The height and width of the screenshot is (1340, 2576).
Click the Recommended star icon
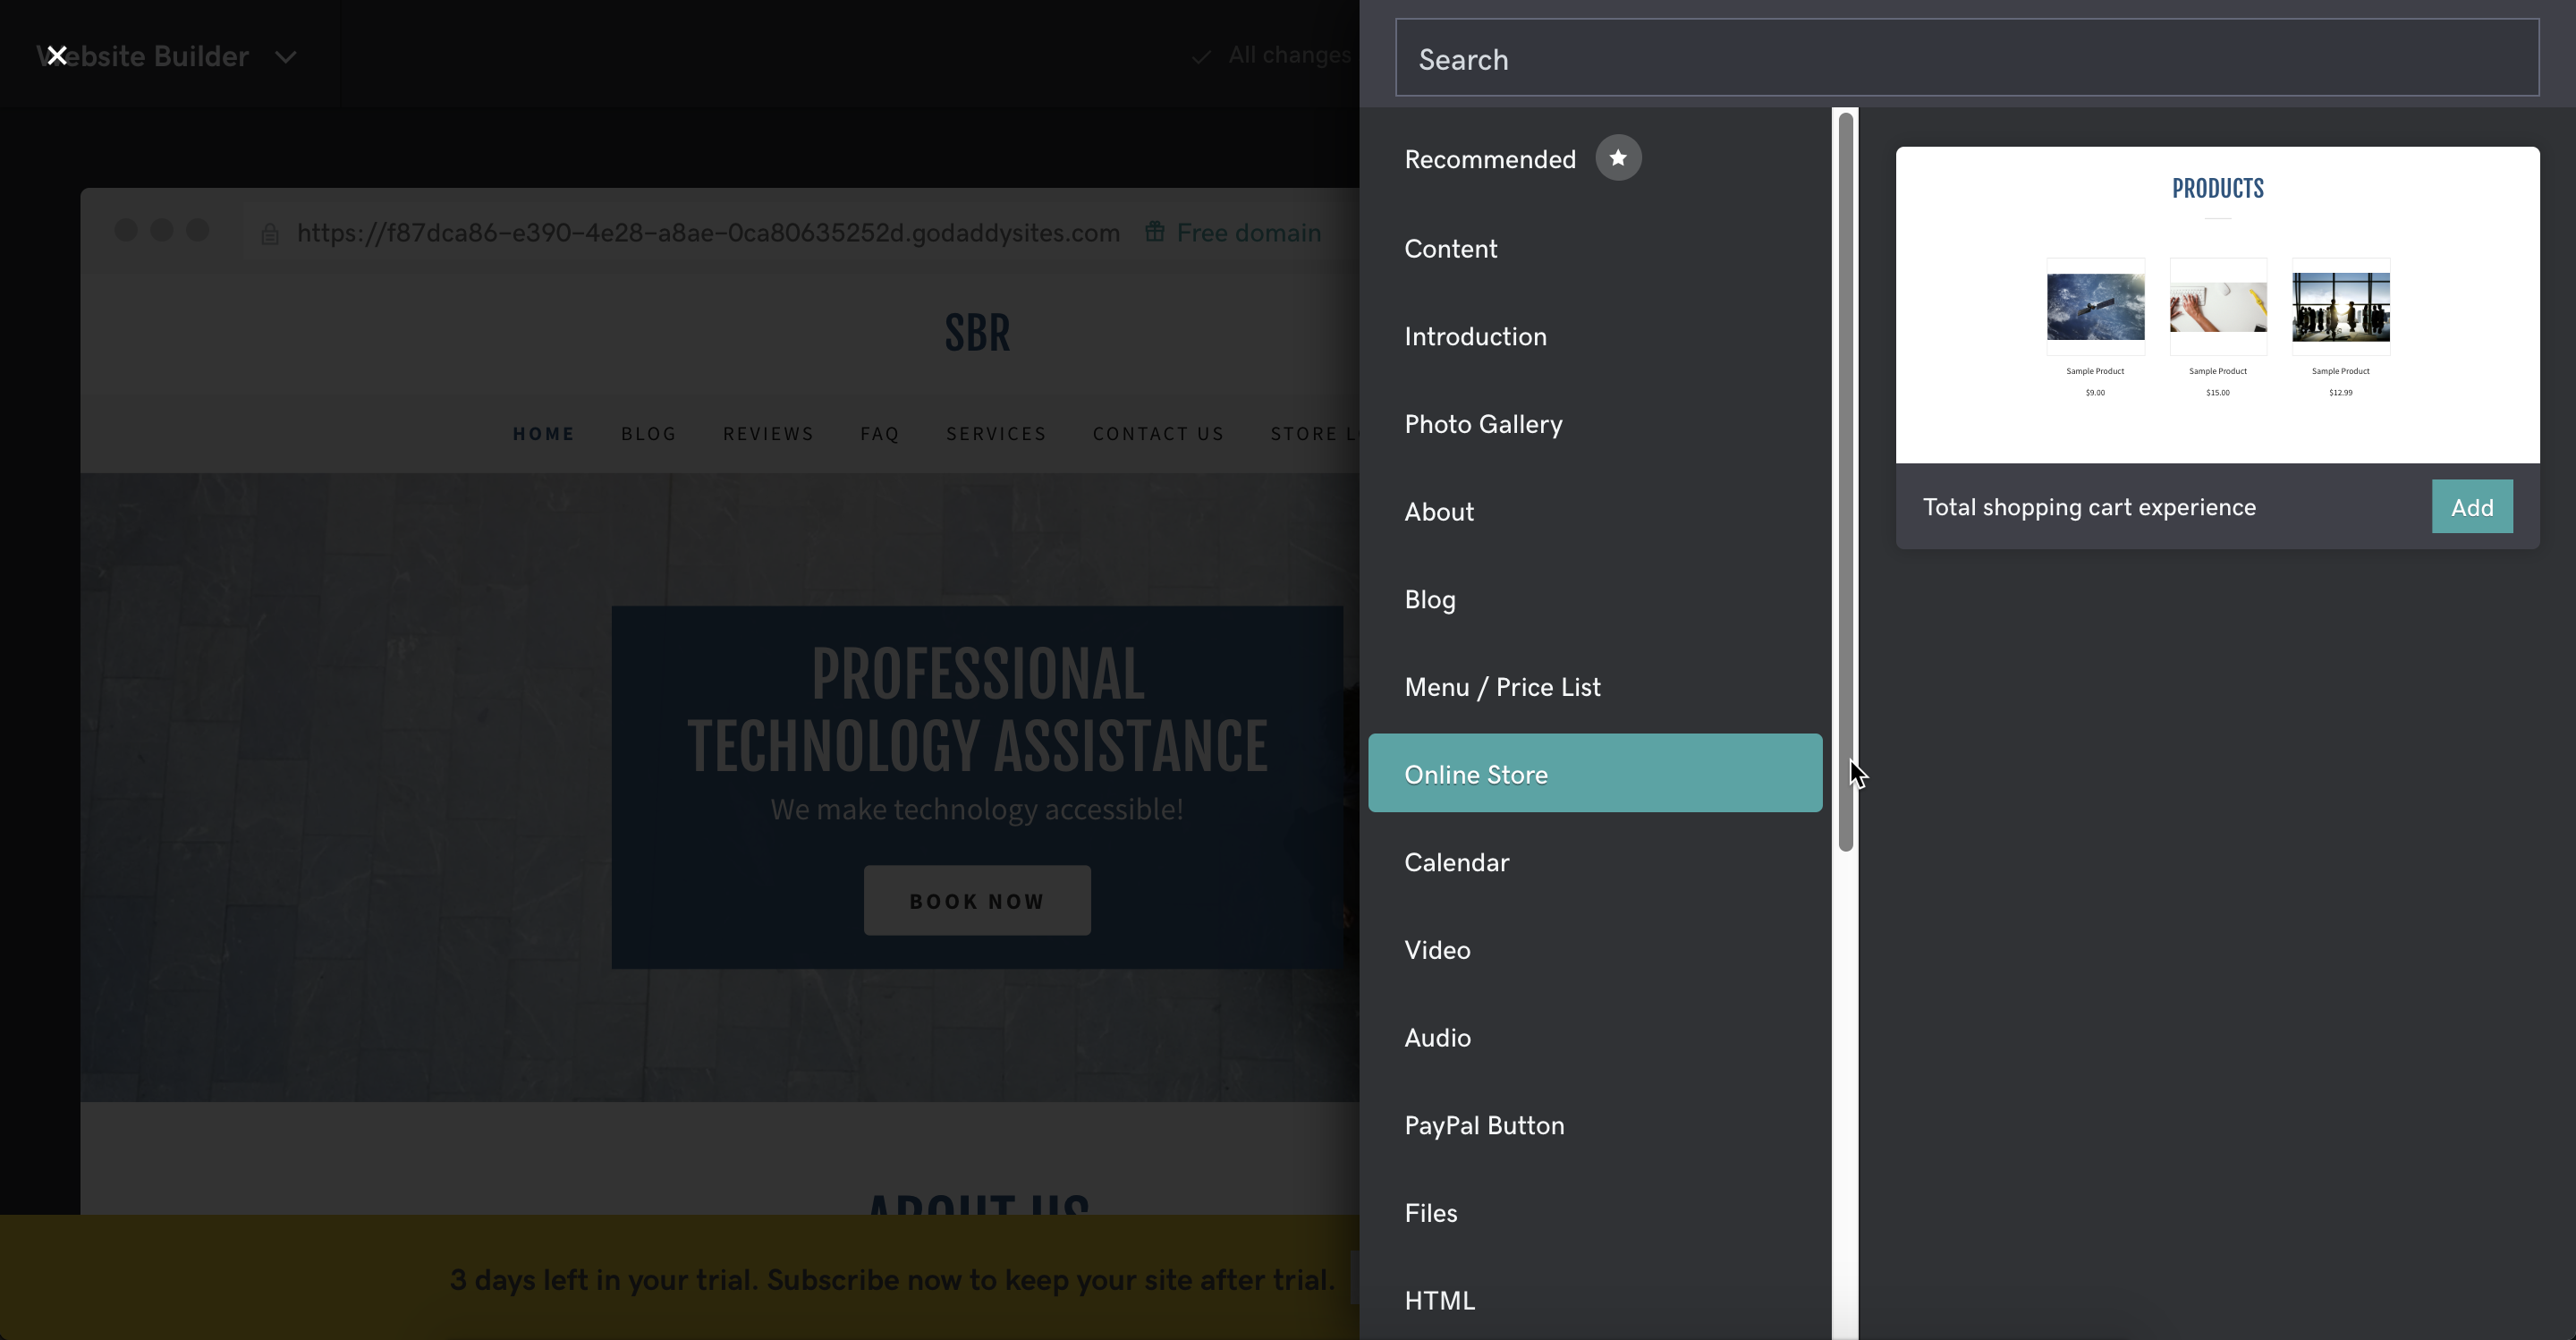point(1618,158)
